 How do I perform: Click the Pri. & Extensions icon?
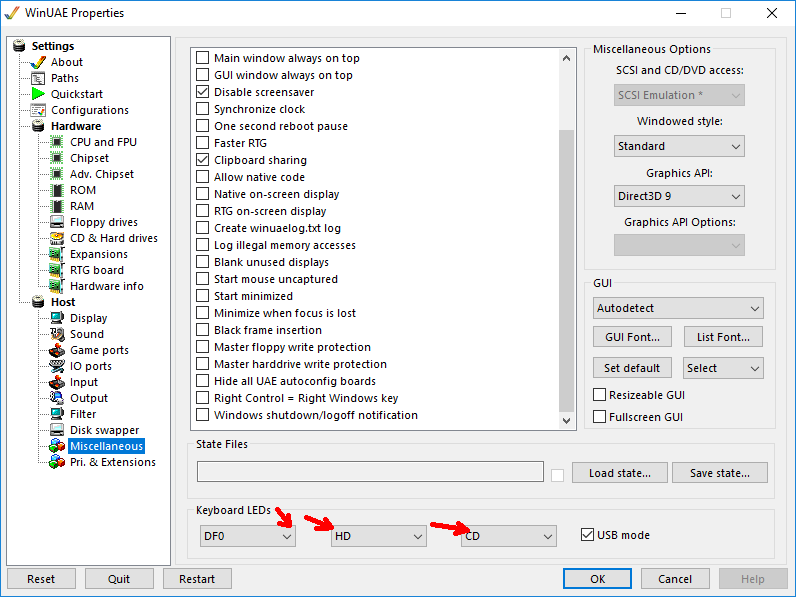(57, 462)
